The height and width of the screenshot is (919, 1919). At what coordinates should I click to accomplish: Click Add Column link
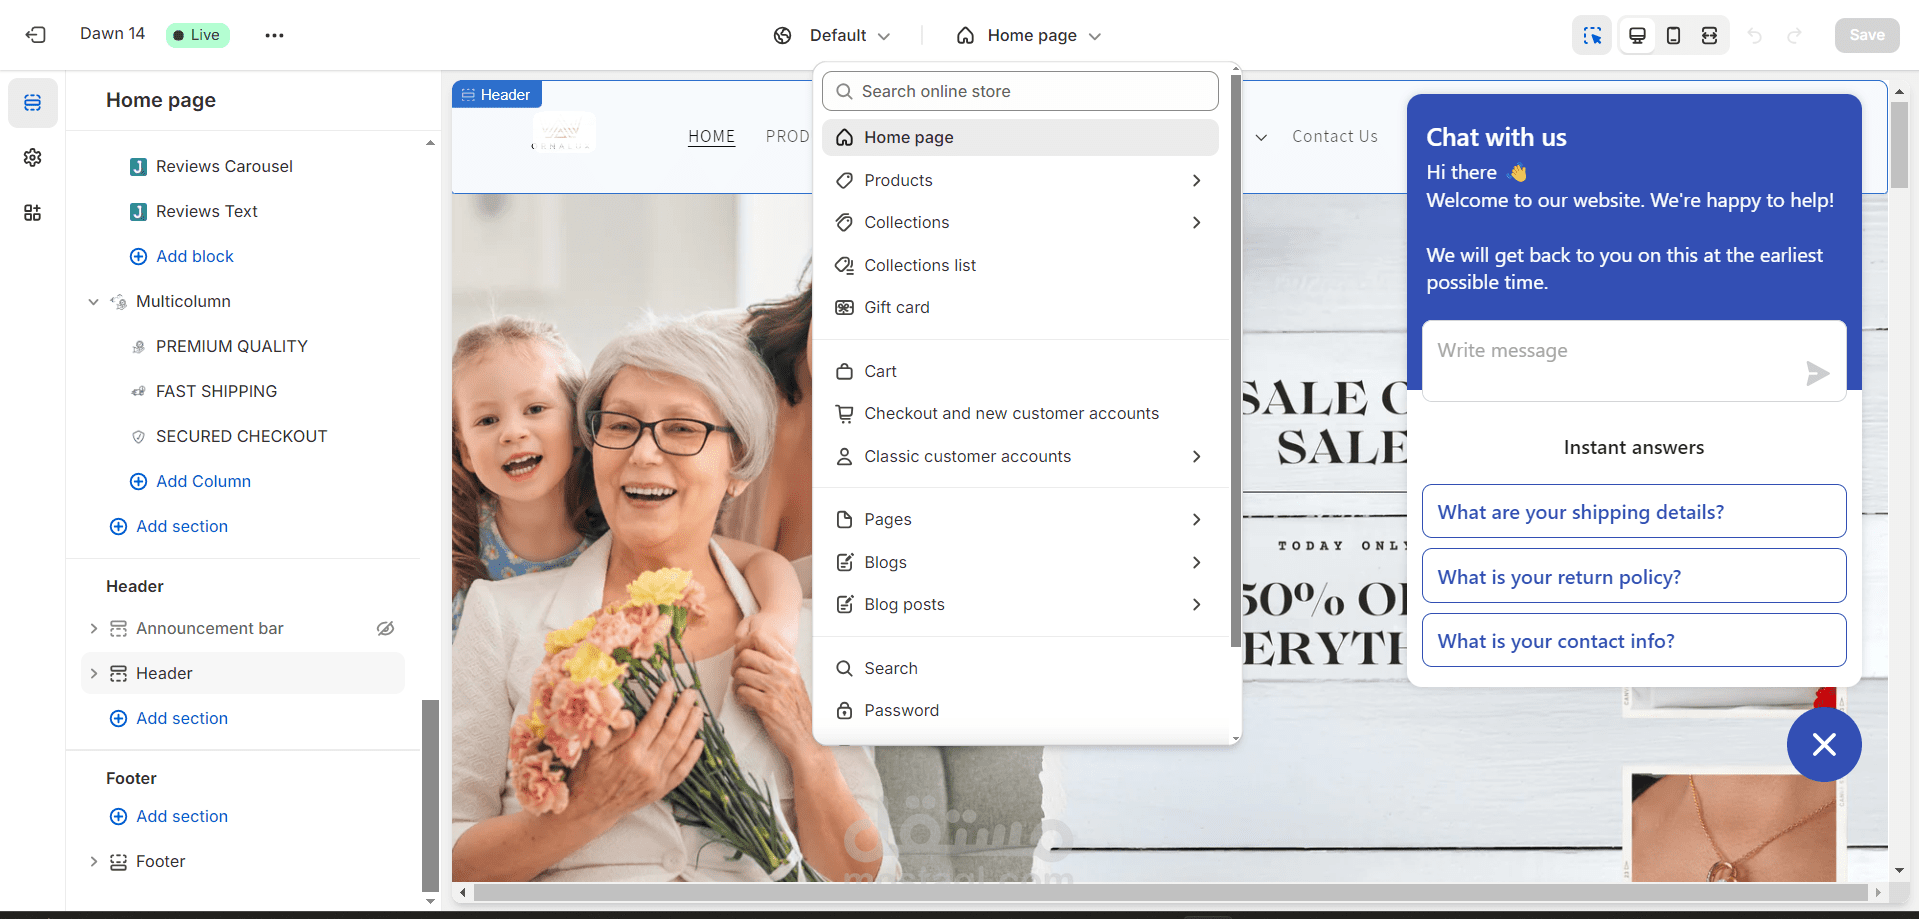191,481
